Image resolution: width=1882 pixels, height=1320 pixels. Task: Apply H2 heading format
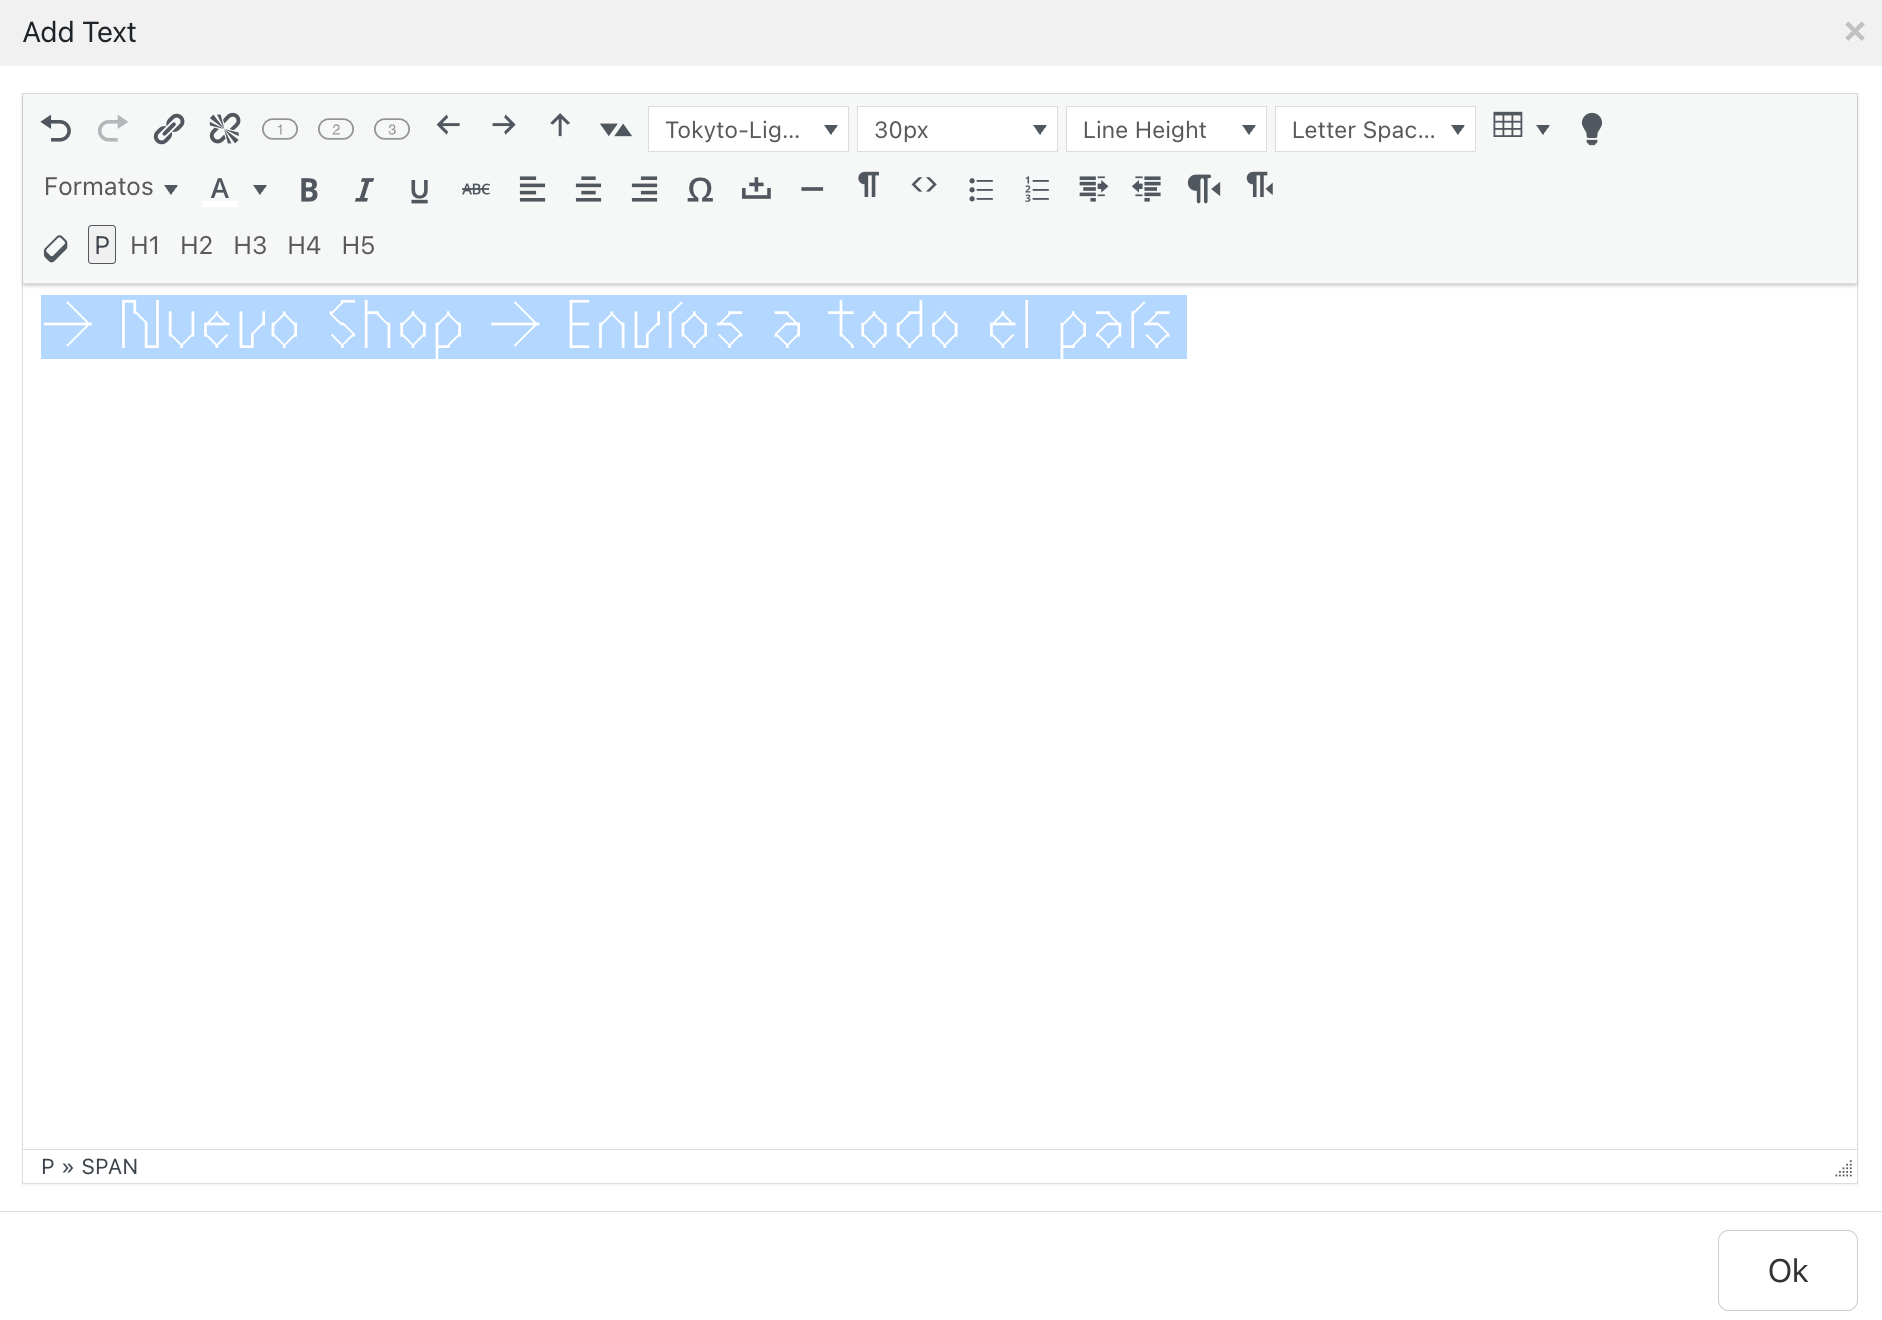[x=196, y=246]
